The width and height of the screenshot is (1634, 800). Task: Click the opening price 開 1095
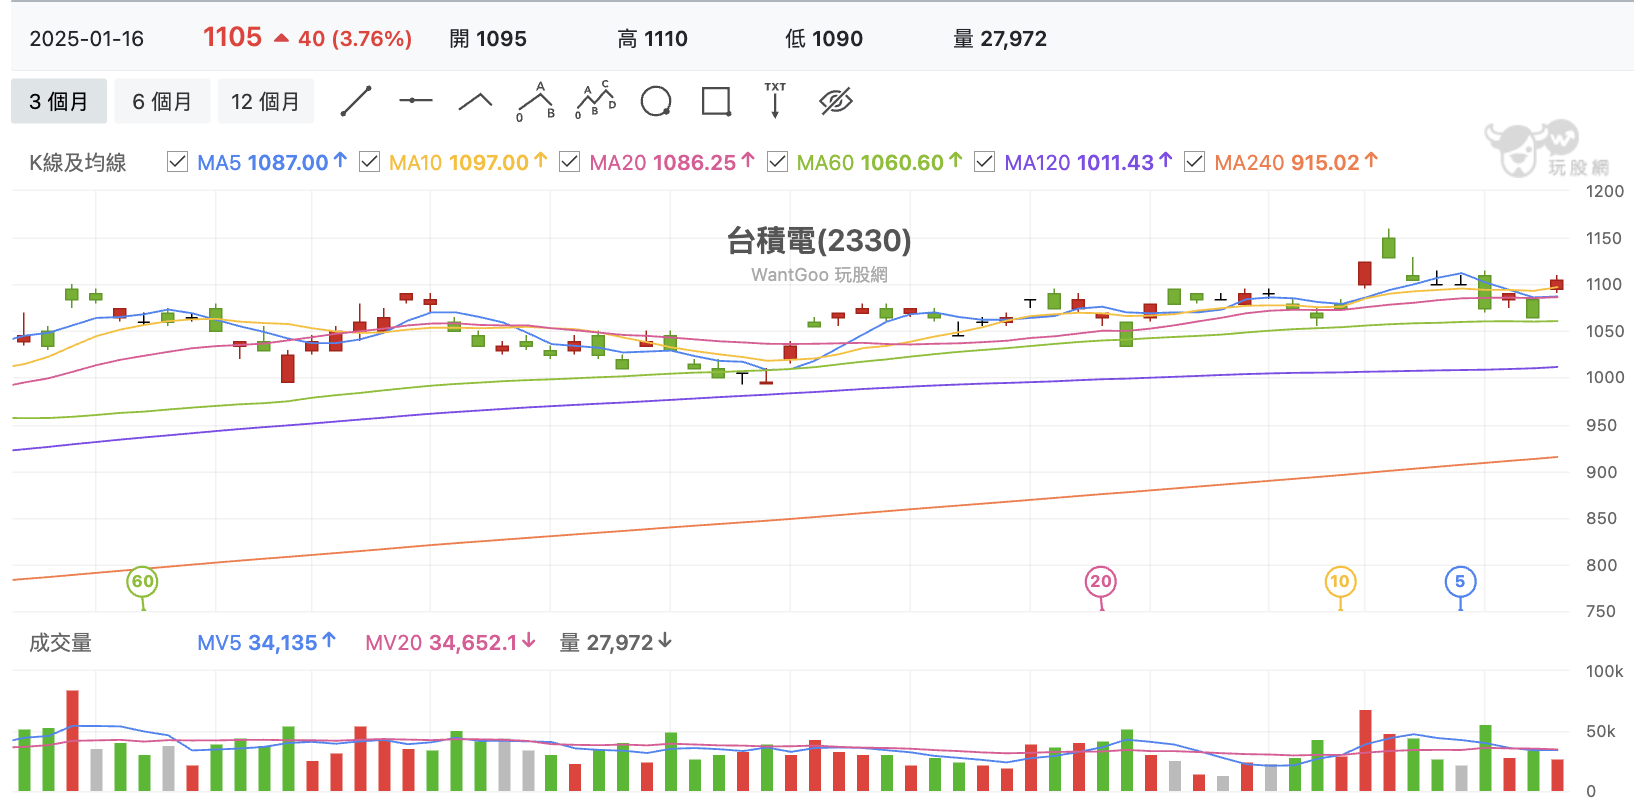pos(488,39)
